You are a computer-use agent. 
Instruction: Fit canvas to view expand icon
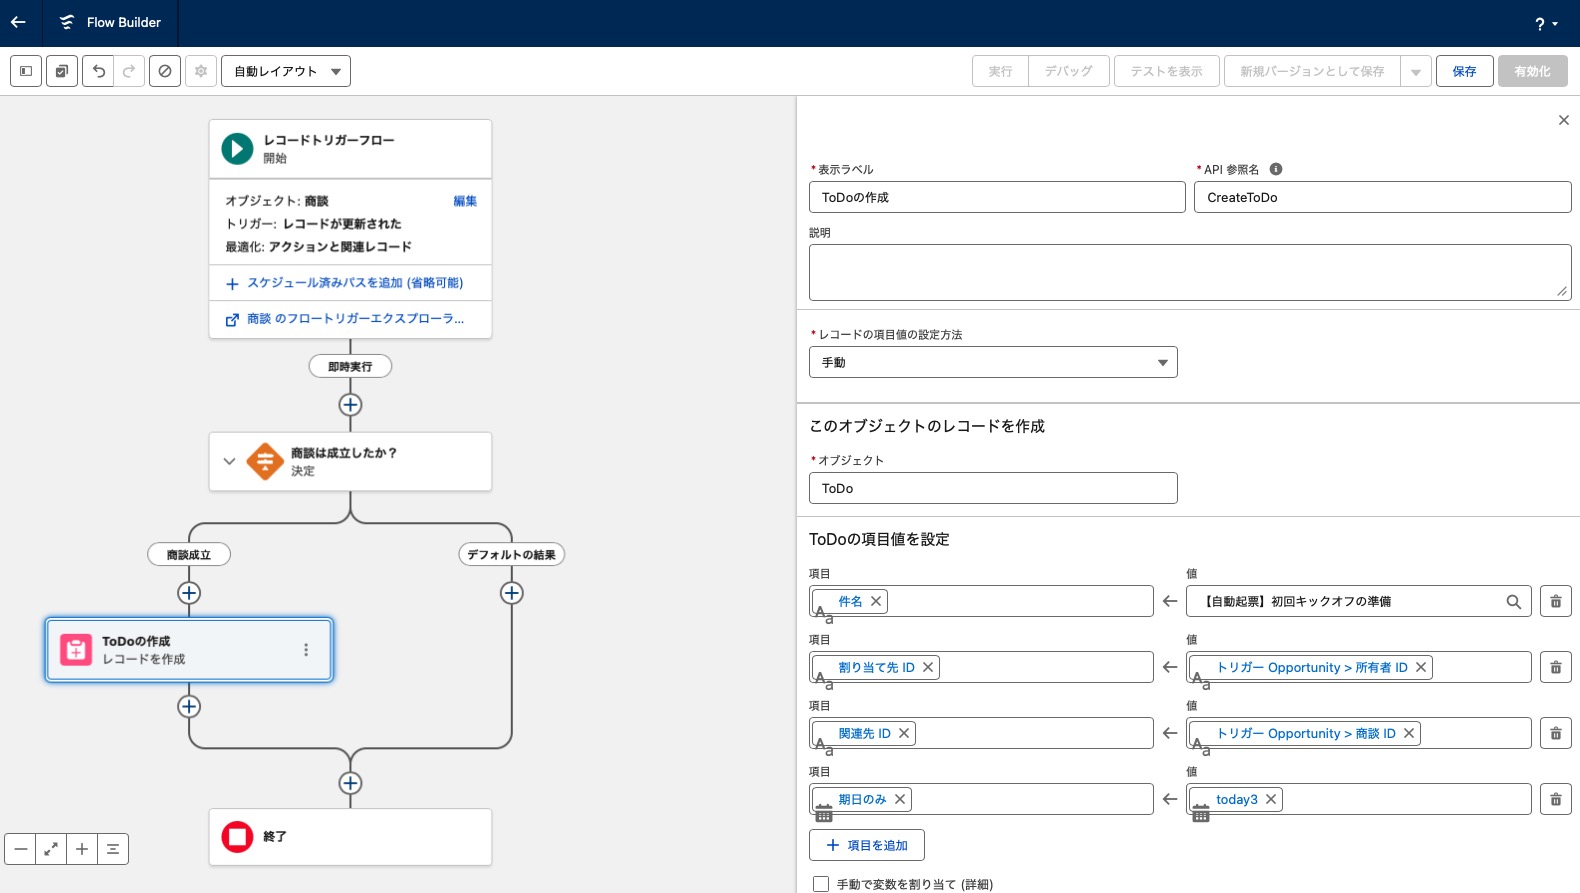point(51,849)
